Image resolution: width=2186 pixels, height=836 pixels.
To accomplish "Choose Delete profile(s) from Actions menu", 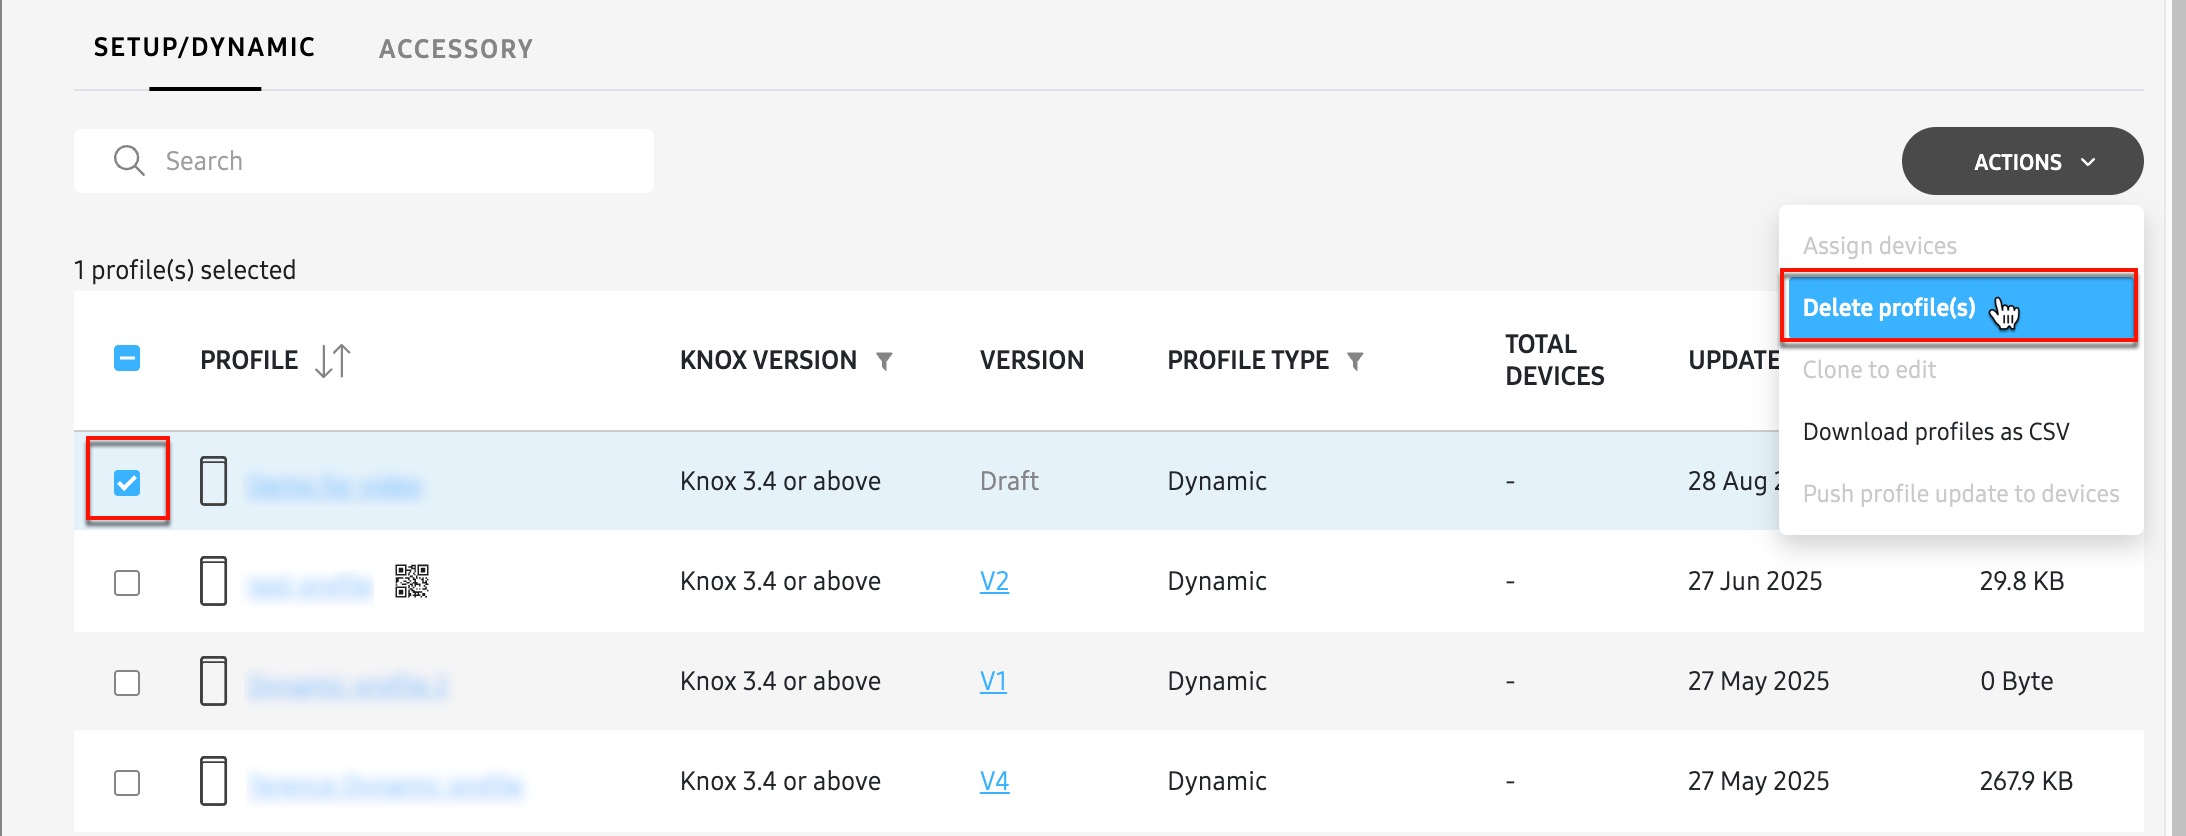I will [1888, 308].
